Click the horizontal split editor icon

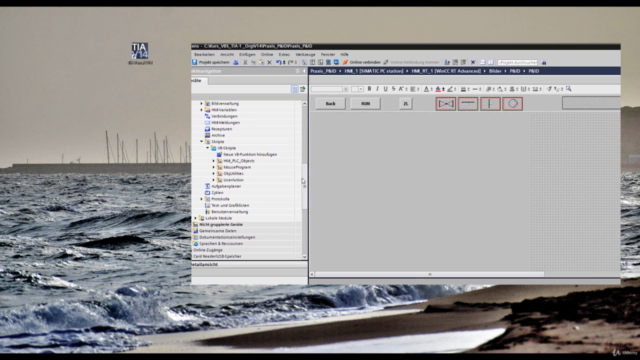pyautogui.click(x=482, y=62)
